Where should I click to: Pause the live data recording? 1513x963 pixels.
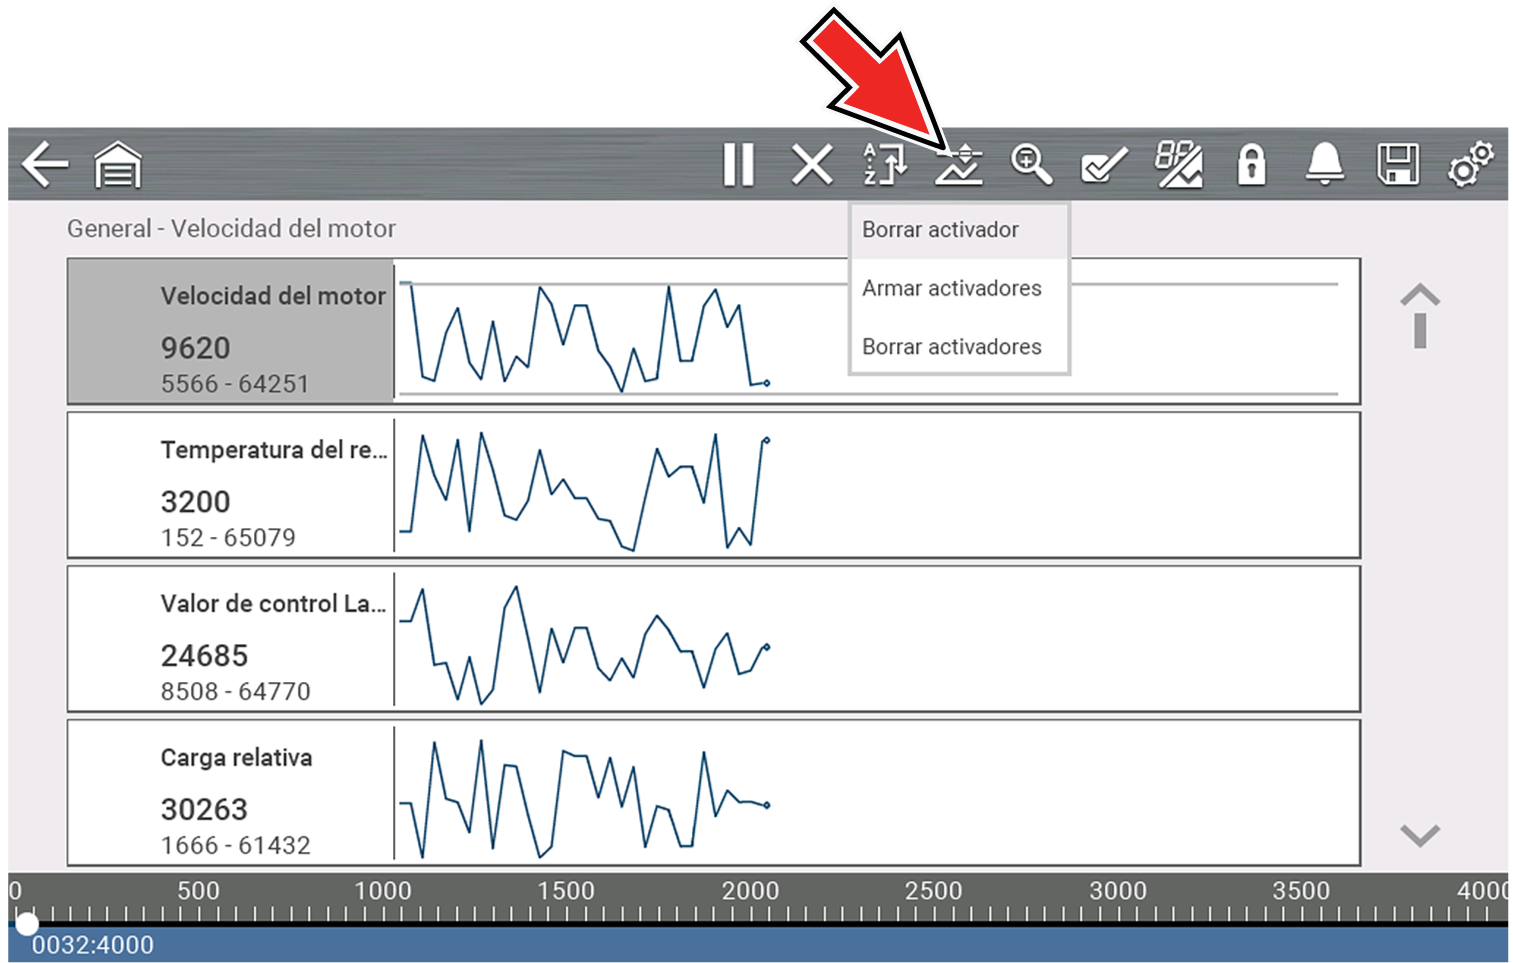738,165
